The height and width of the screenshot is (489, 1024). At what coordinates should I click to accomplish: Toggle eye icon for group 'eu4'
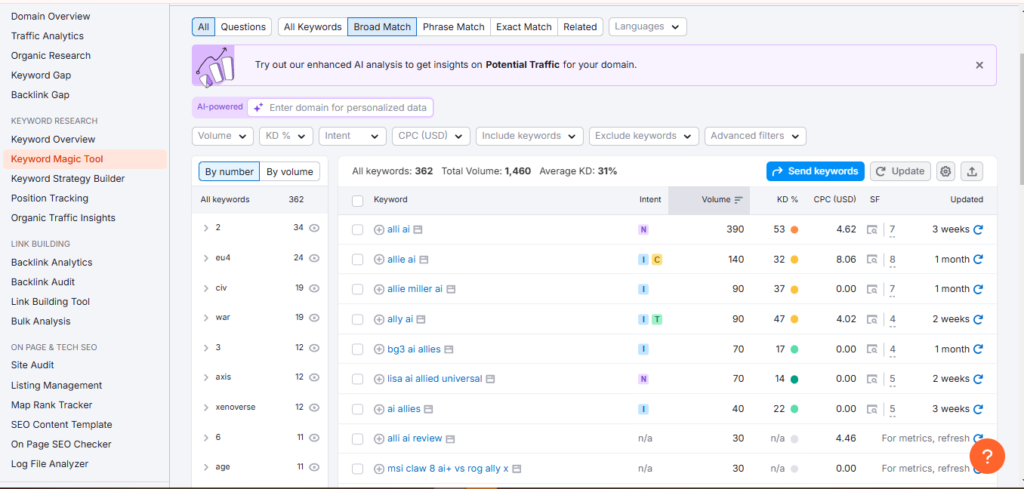coord(314,258)
